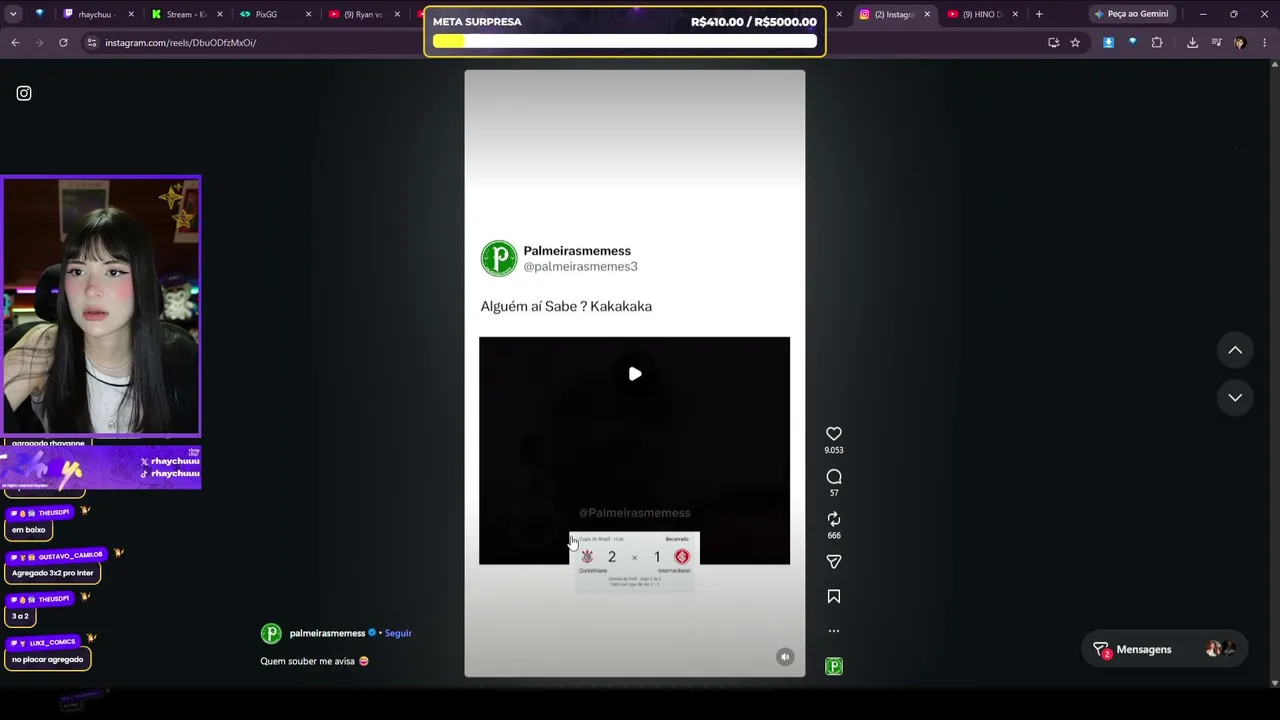Go to the next reel
The height and width of the screenshot is (720, 1280).
click(1235, 397)
